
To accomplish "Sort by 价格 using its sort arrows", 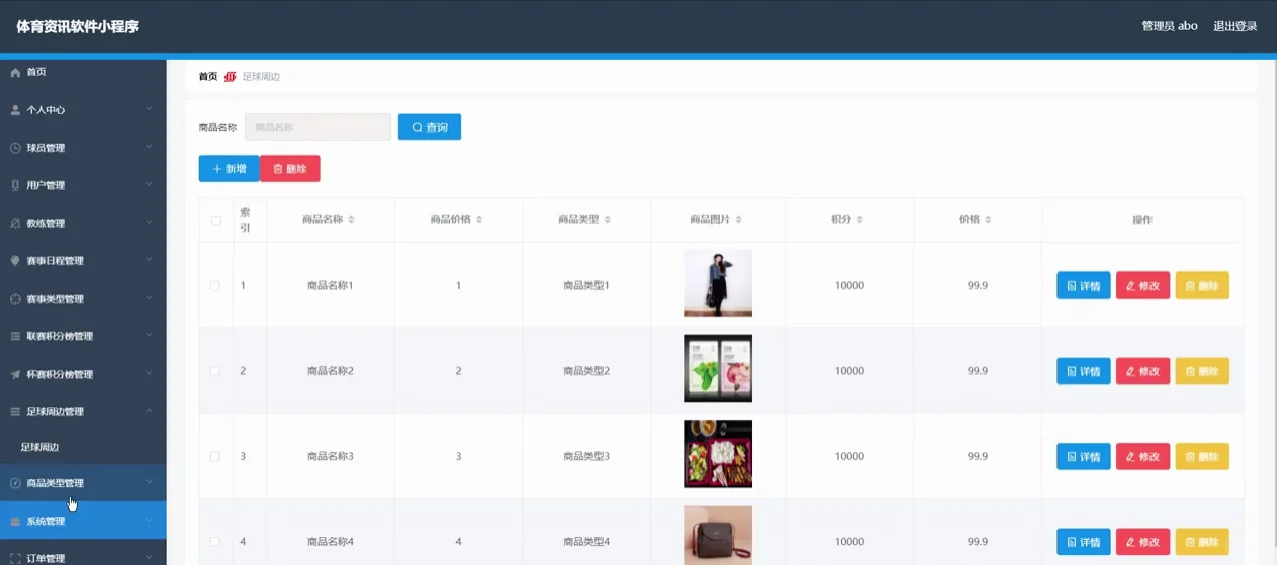I will [x=989, y=219].
